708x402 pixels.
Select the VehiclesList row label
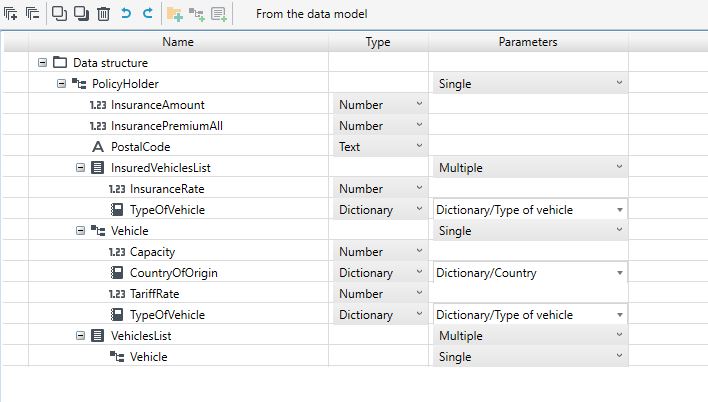[x=141, y=336]
